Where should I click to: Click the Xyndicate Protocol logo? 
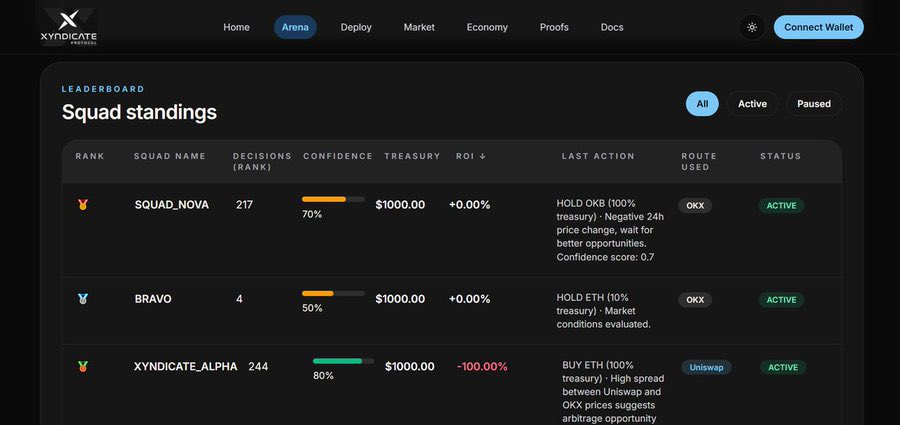pyautogui.click(x=69, y=27)
